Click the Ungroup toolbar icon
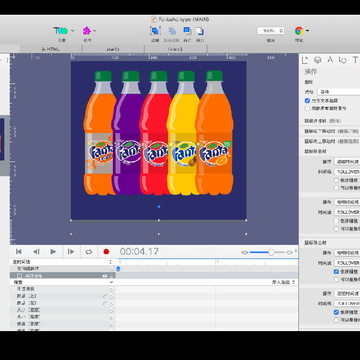The width and height of the screenshot is (360, 360). point(172,31)
